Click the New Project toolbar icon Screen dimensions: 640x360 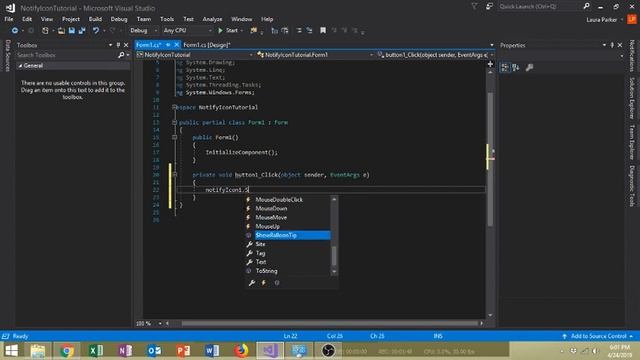[45, 31]
